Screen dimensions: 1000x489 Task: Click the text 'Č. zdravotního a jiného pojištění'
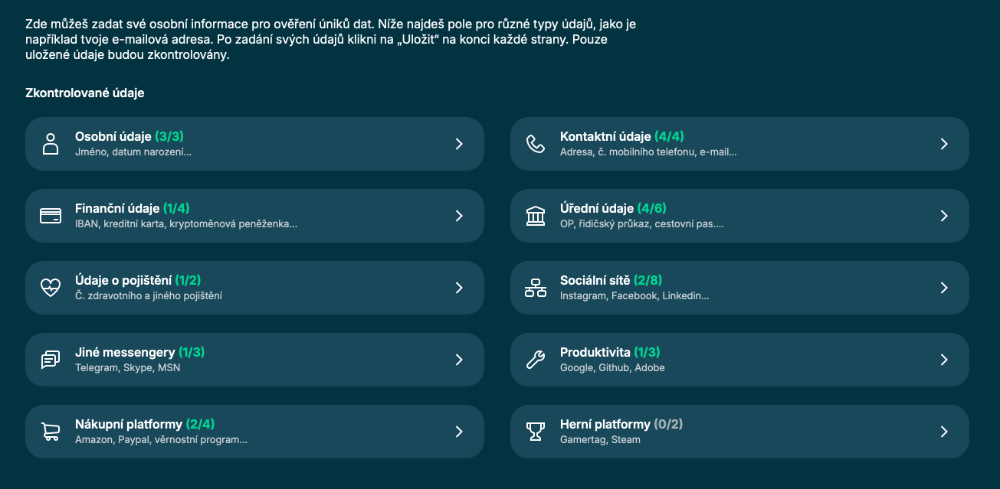(x=149, y=296)
